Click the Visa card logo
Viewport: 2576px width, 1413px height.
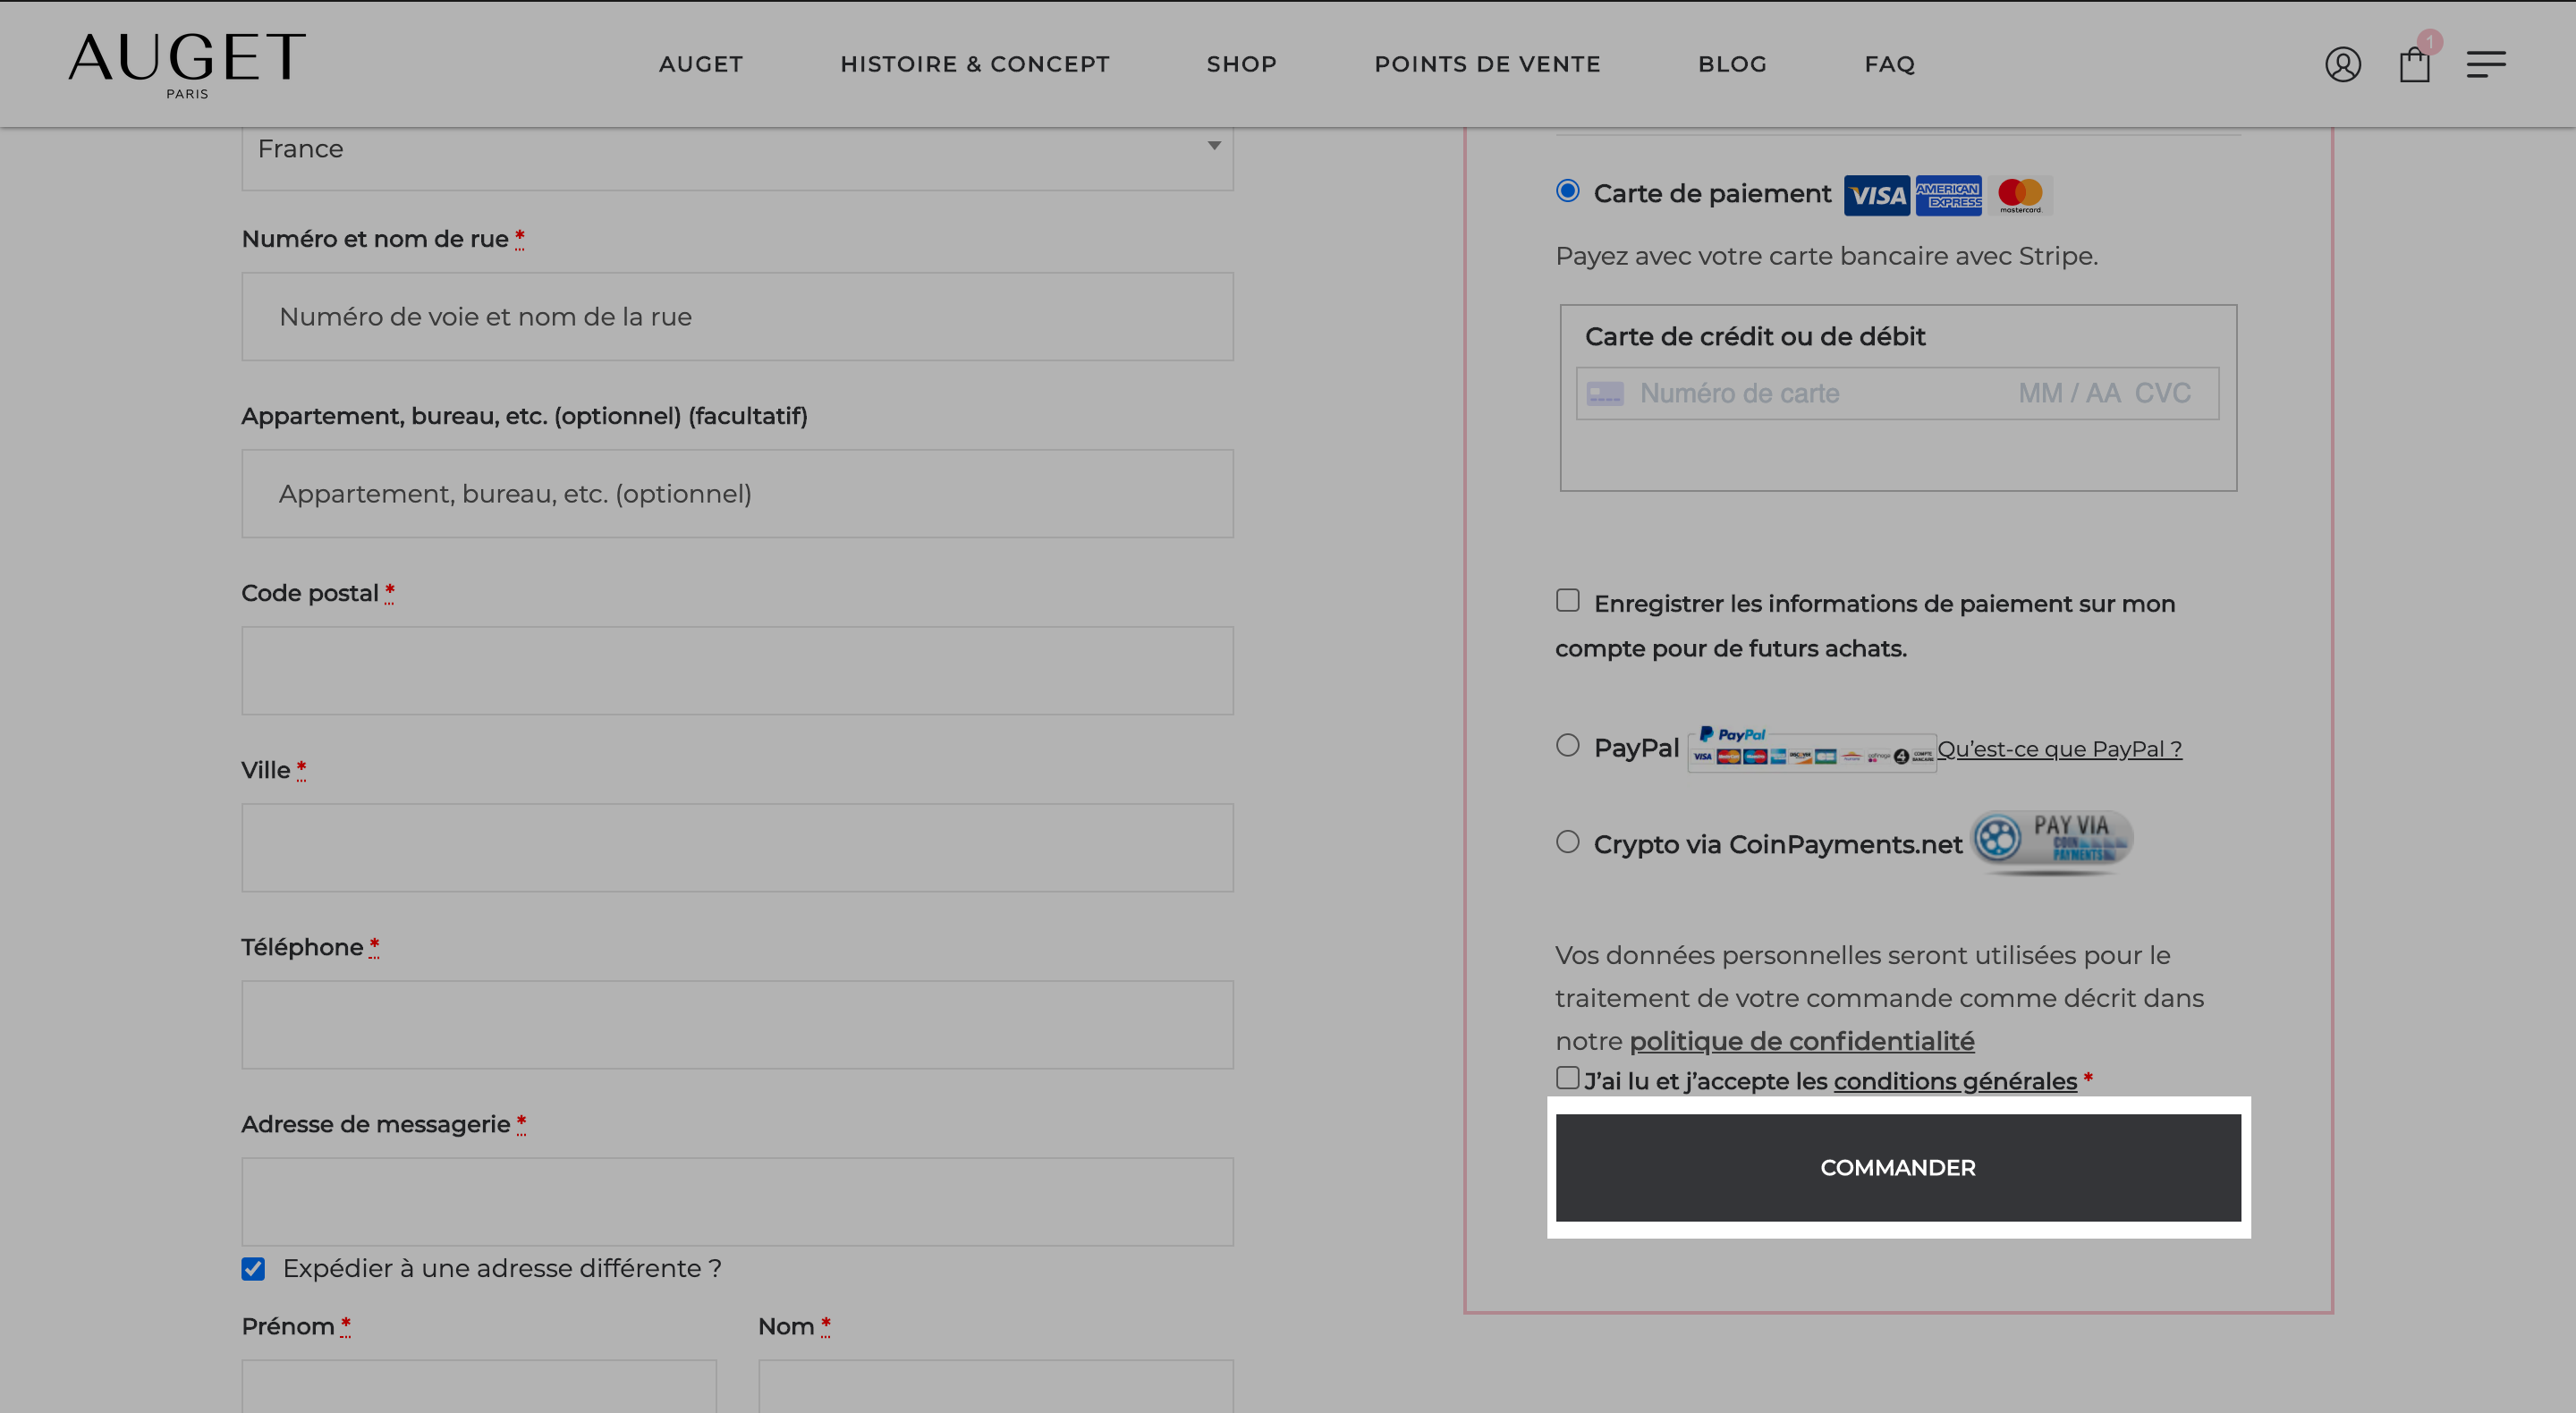point(1876,195)
